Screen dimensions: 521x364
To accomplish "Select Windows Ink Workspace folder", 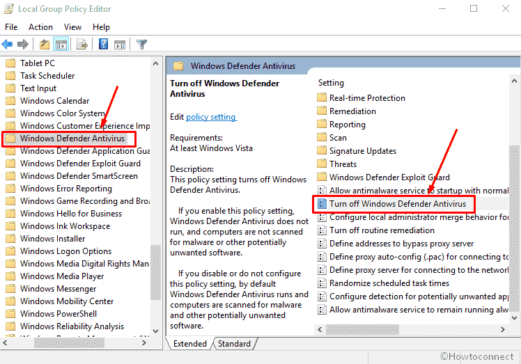I will 58,226.
